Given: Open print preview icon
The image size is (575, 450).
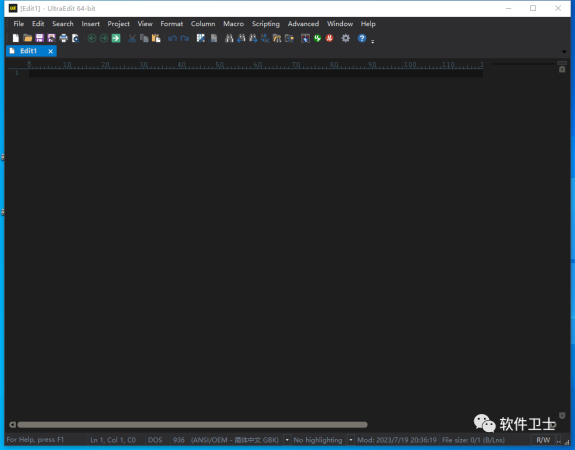Looking at the screenshot, I should [x=75, y=38].
